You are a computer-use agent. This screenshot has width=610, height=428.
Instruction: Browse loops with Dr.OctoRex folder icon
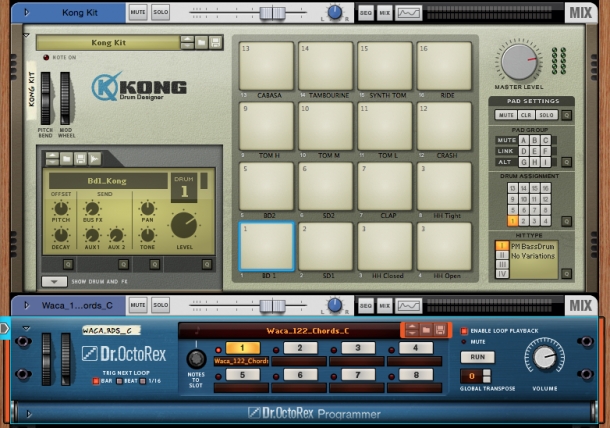coord(426,330)
